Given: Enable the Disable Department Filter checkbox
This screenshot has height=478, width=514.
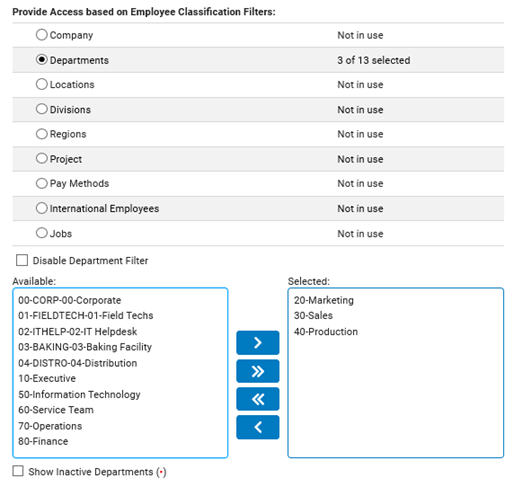Looking at the screenshot, I should pos(22,260).
